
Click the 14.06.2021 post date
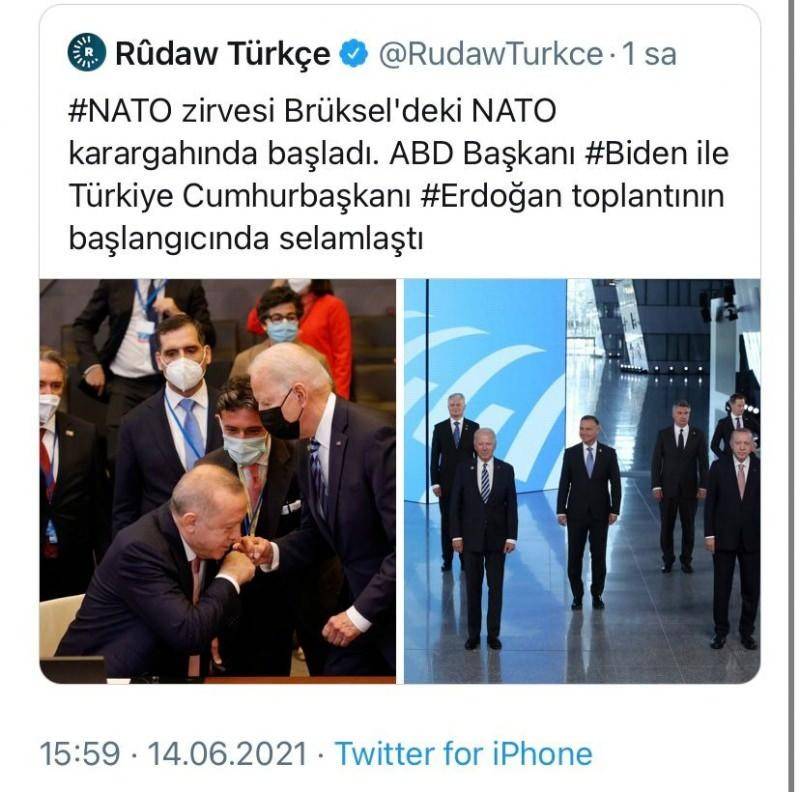pos(228,753)
